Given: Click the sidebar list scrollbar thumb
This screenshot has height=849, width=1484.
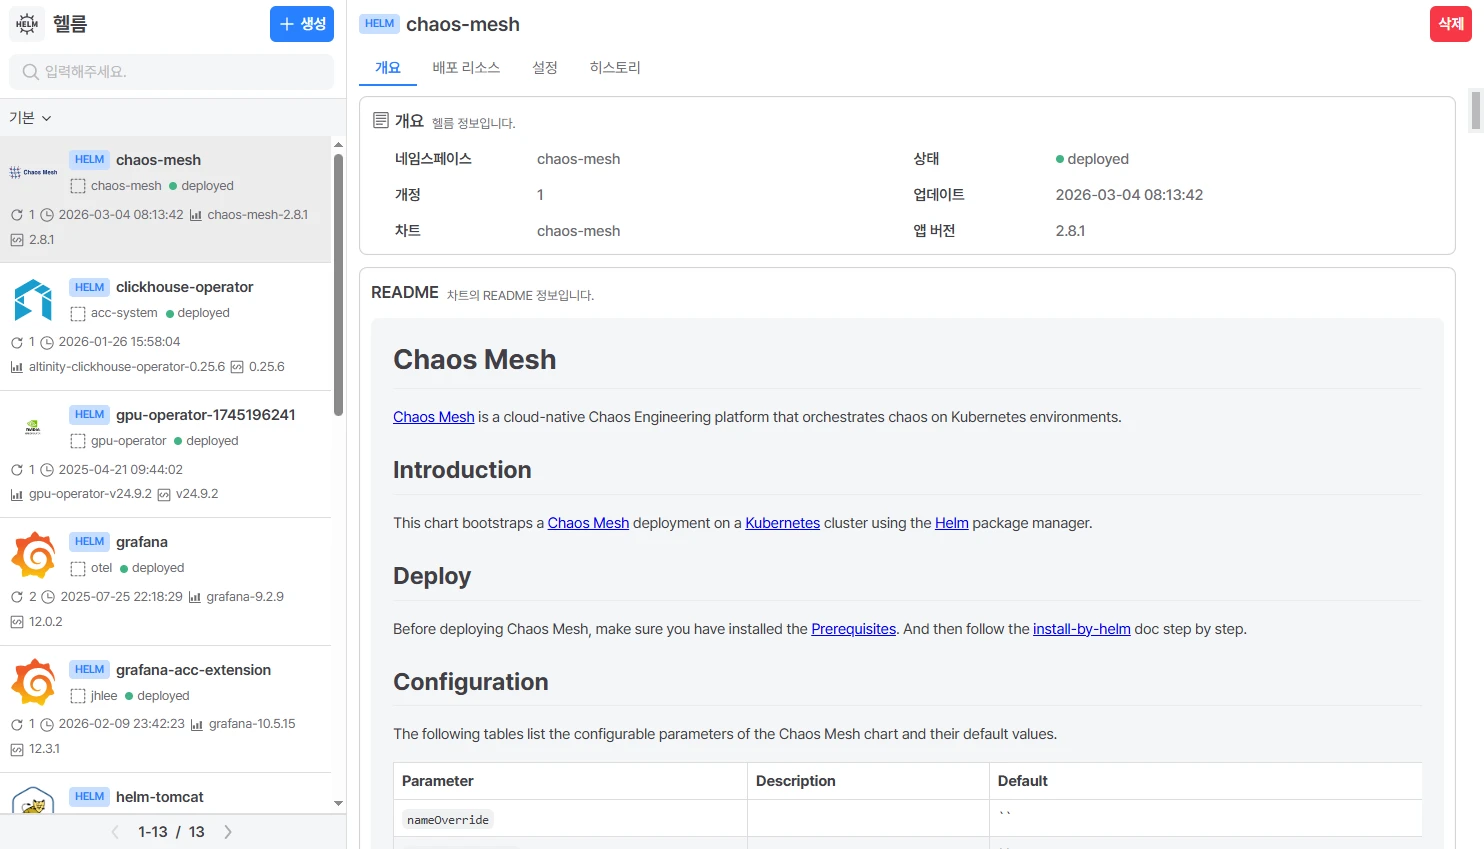Looking at the screenshot, I should tap(338, 284).
